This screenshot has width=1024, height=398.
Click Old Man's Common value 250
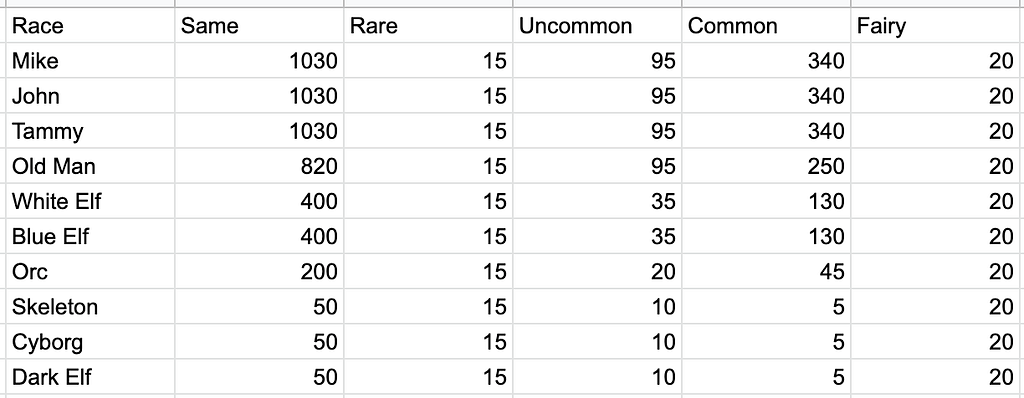coord(767,166)
